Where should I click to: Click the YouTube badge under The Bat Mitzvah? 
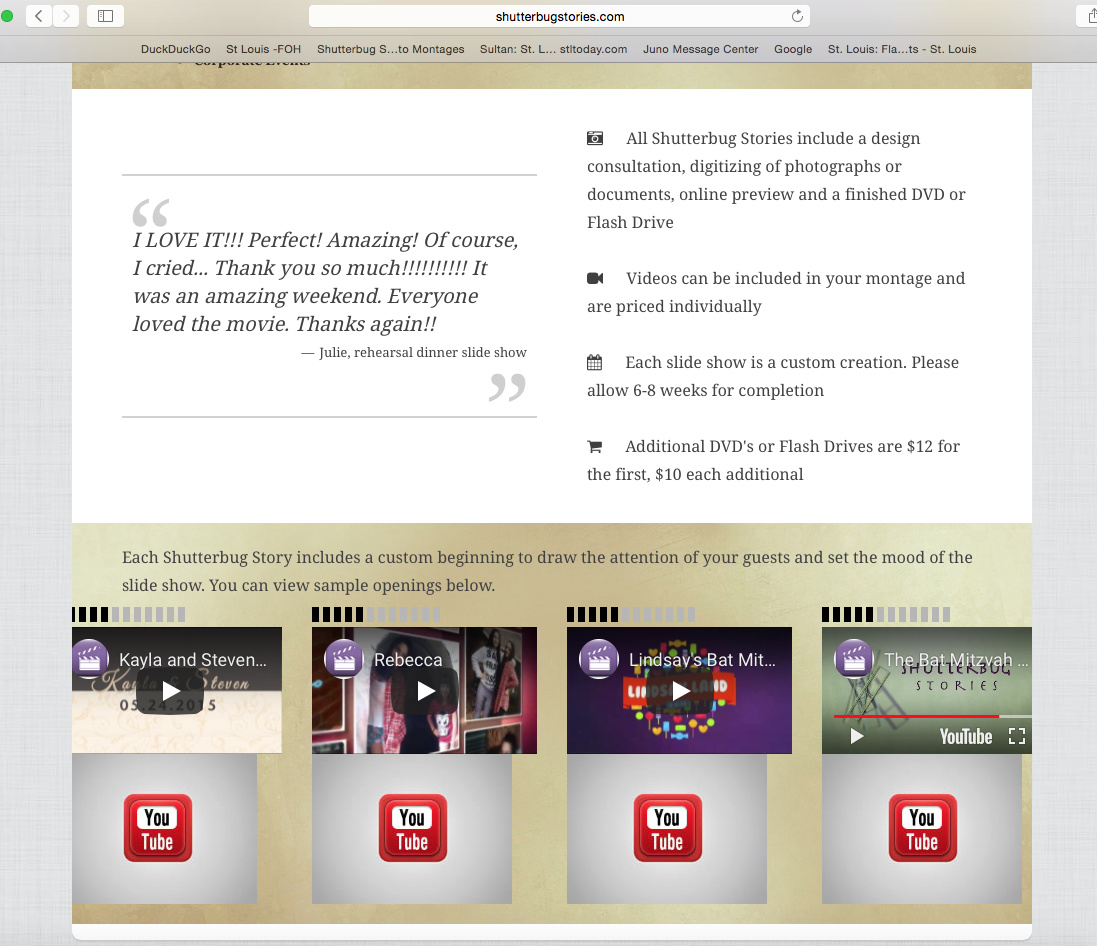923,828
